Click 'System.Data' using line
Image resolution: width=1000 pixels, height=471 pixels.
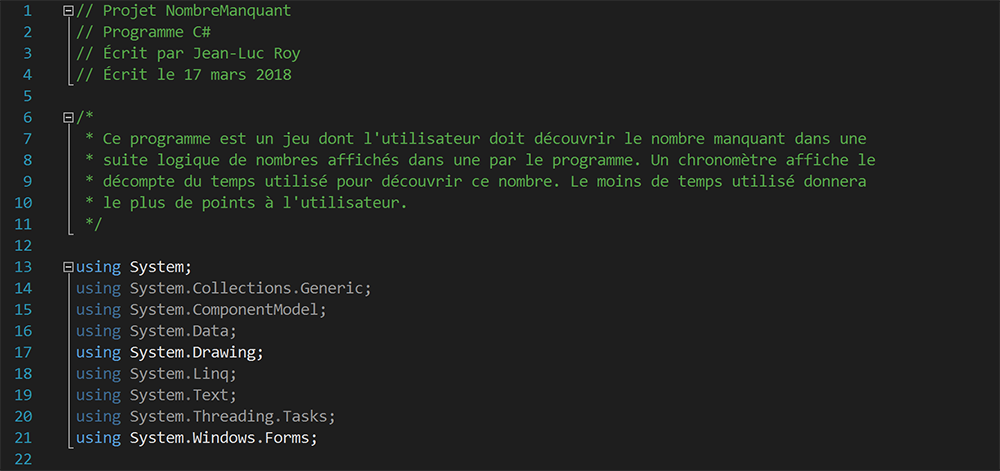[156, 331]
